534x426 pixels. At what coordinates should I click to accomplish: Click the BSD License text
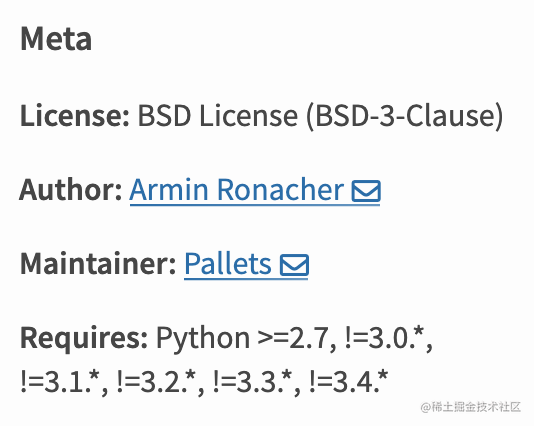click(218, 116)
